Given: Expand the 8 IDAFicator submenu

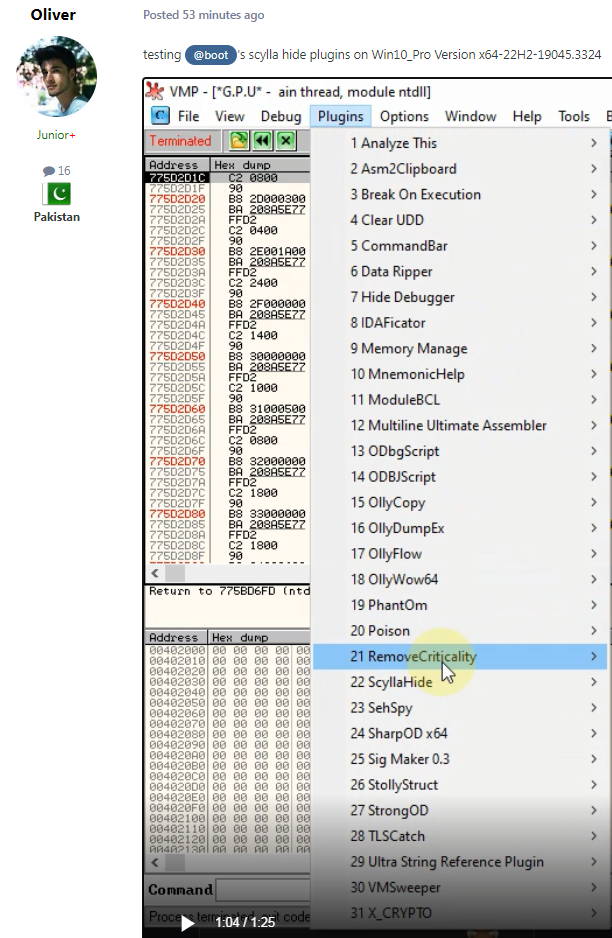Looking at the screenshot, I should 460,323.
